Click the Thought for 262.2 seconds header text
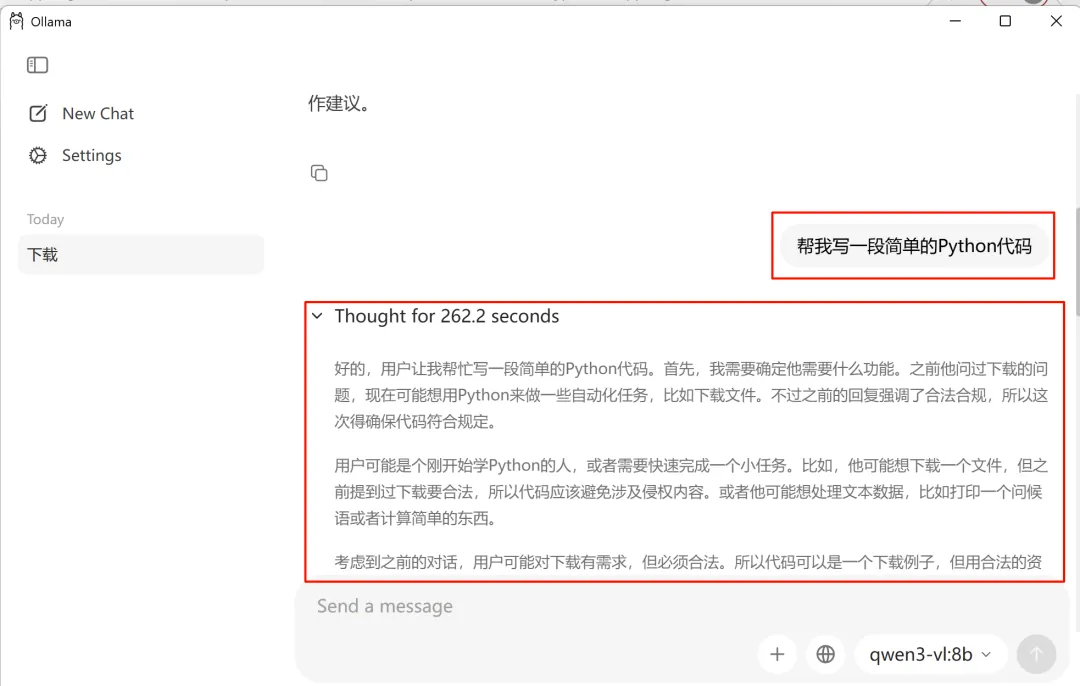The image size is (1080, 686). coord(446,316)
